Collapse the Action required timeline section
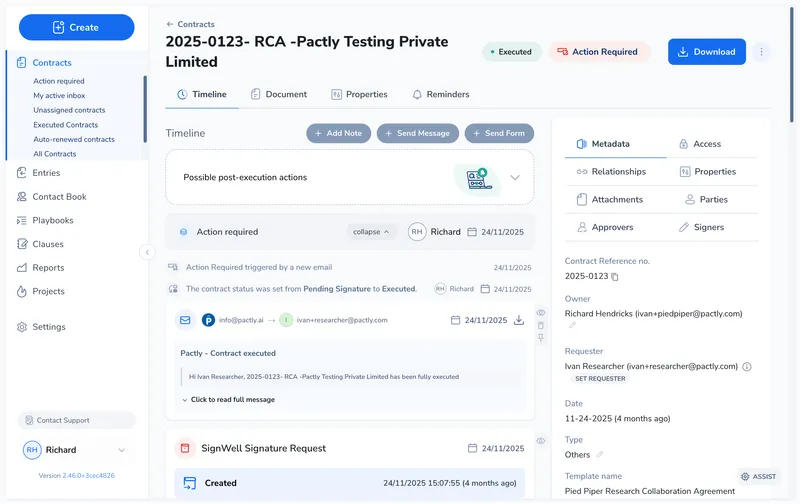Viewport: 800px width, 504px height. (372, 232)
